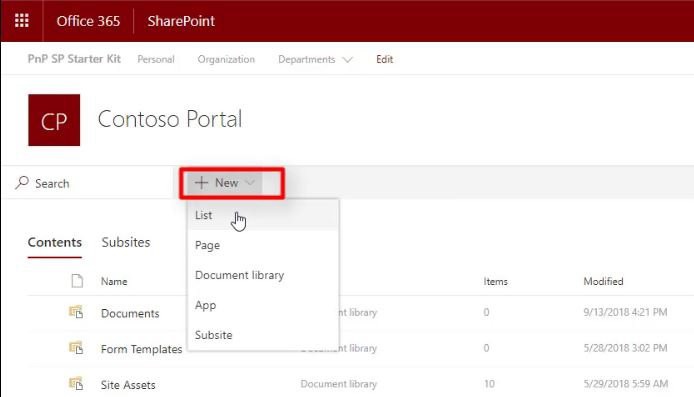Screen dimensions: 694x397
Task: Click the Documents library icon
Action: tap(76, 312)
